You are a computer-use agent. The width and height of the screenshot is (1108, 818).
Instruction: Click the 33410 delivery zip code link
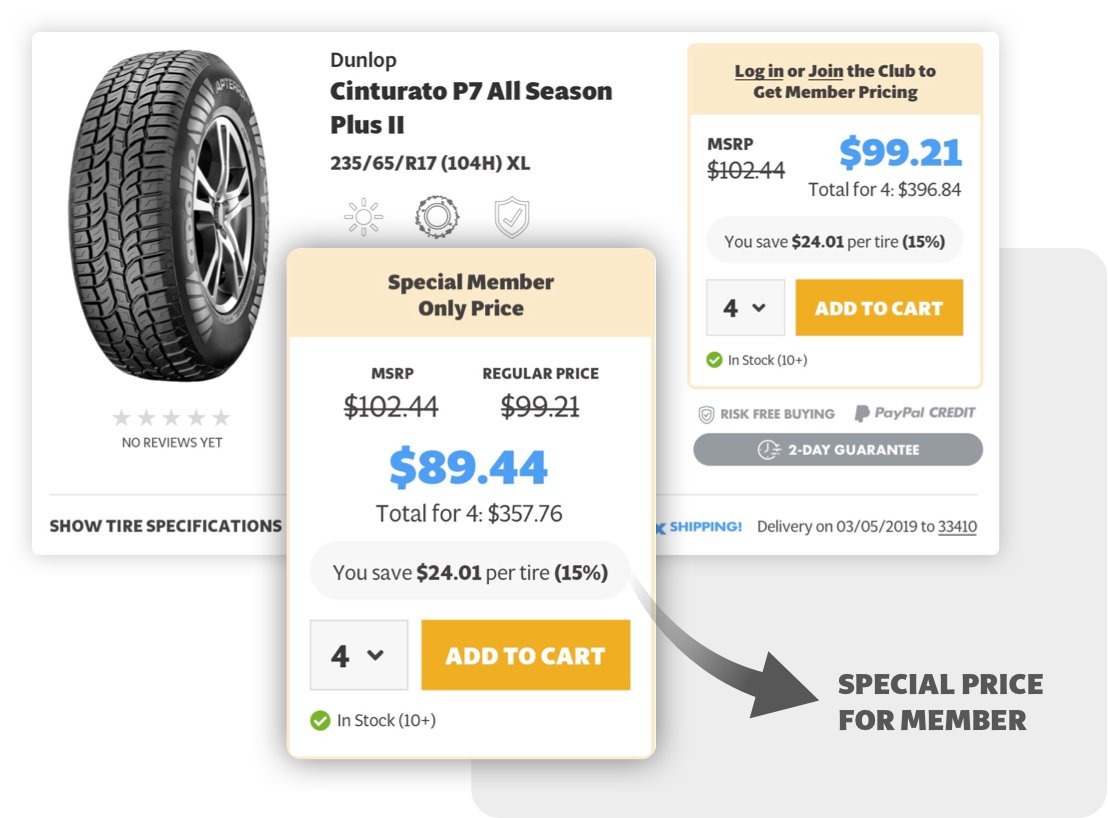[x=957, y=527]
